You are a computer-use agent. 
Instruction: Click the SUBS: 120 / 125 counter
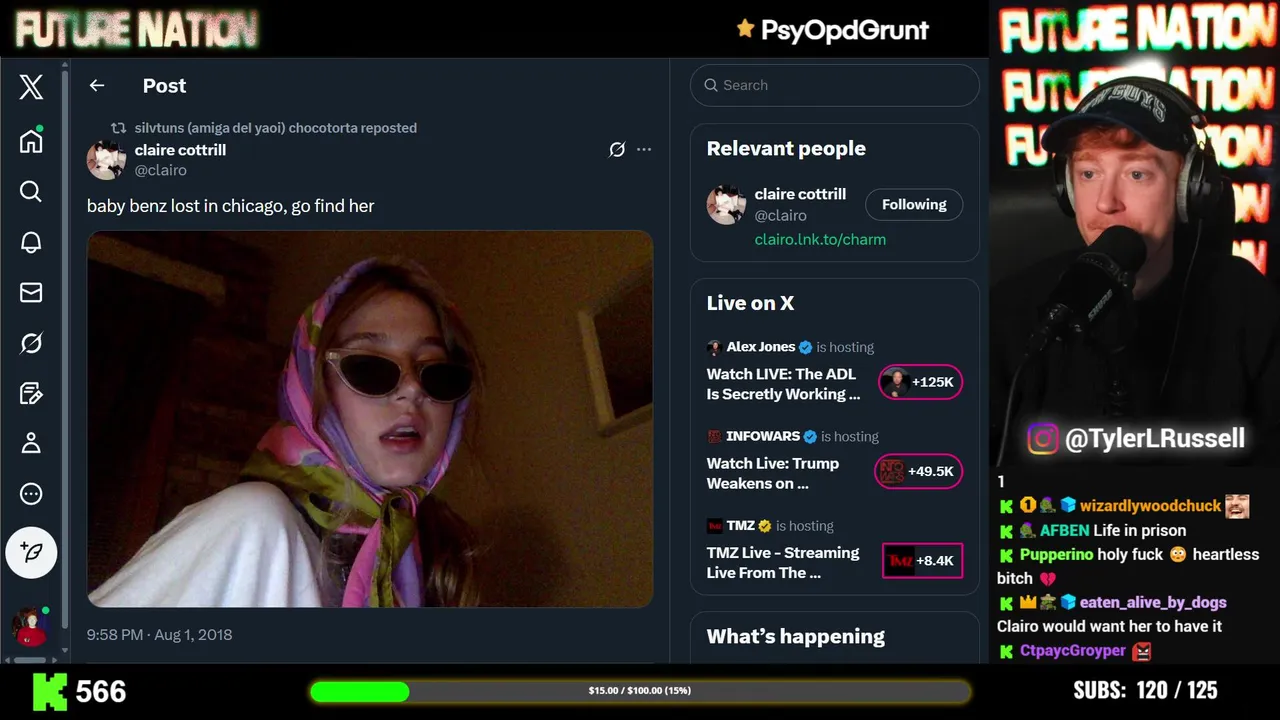tap(1145, 691)
